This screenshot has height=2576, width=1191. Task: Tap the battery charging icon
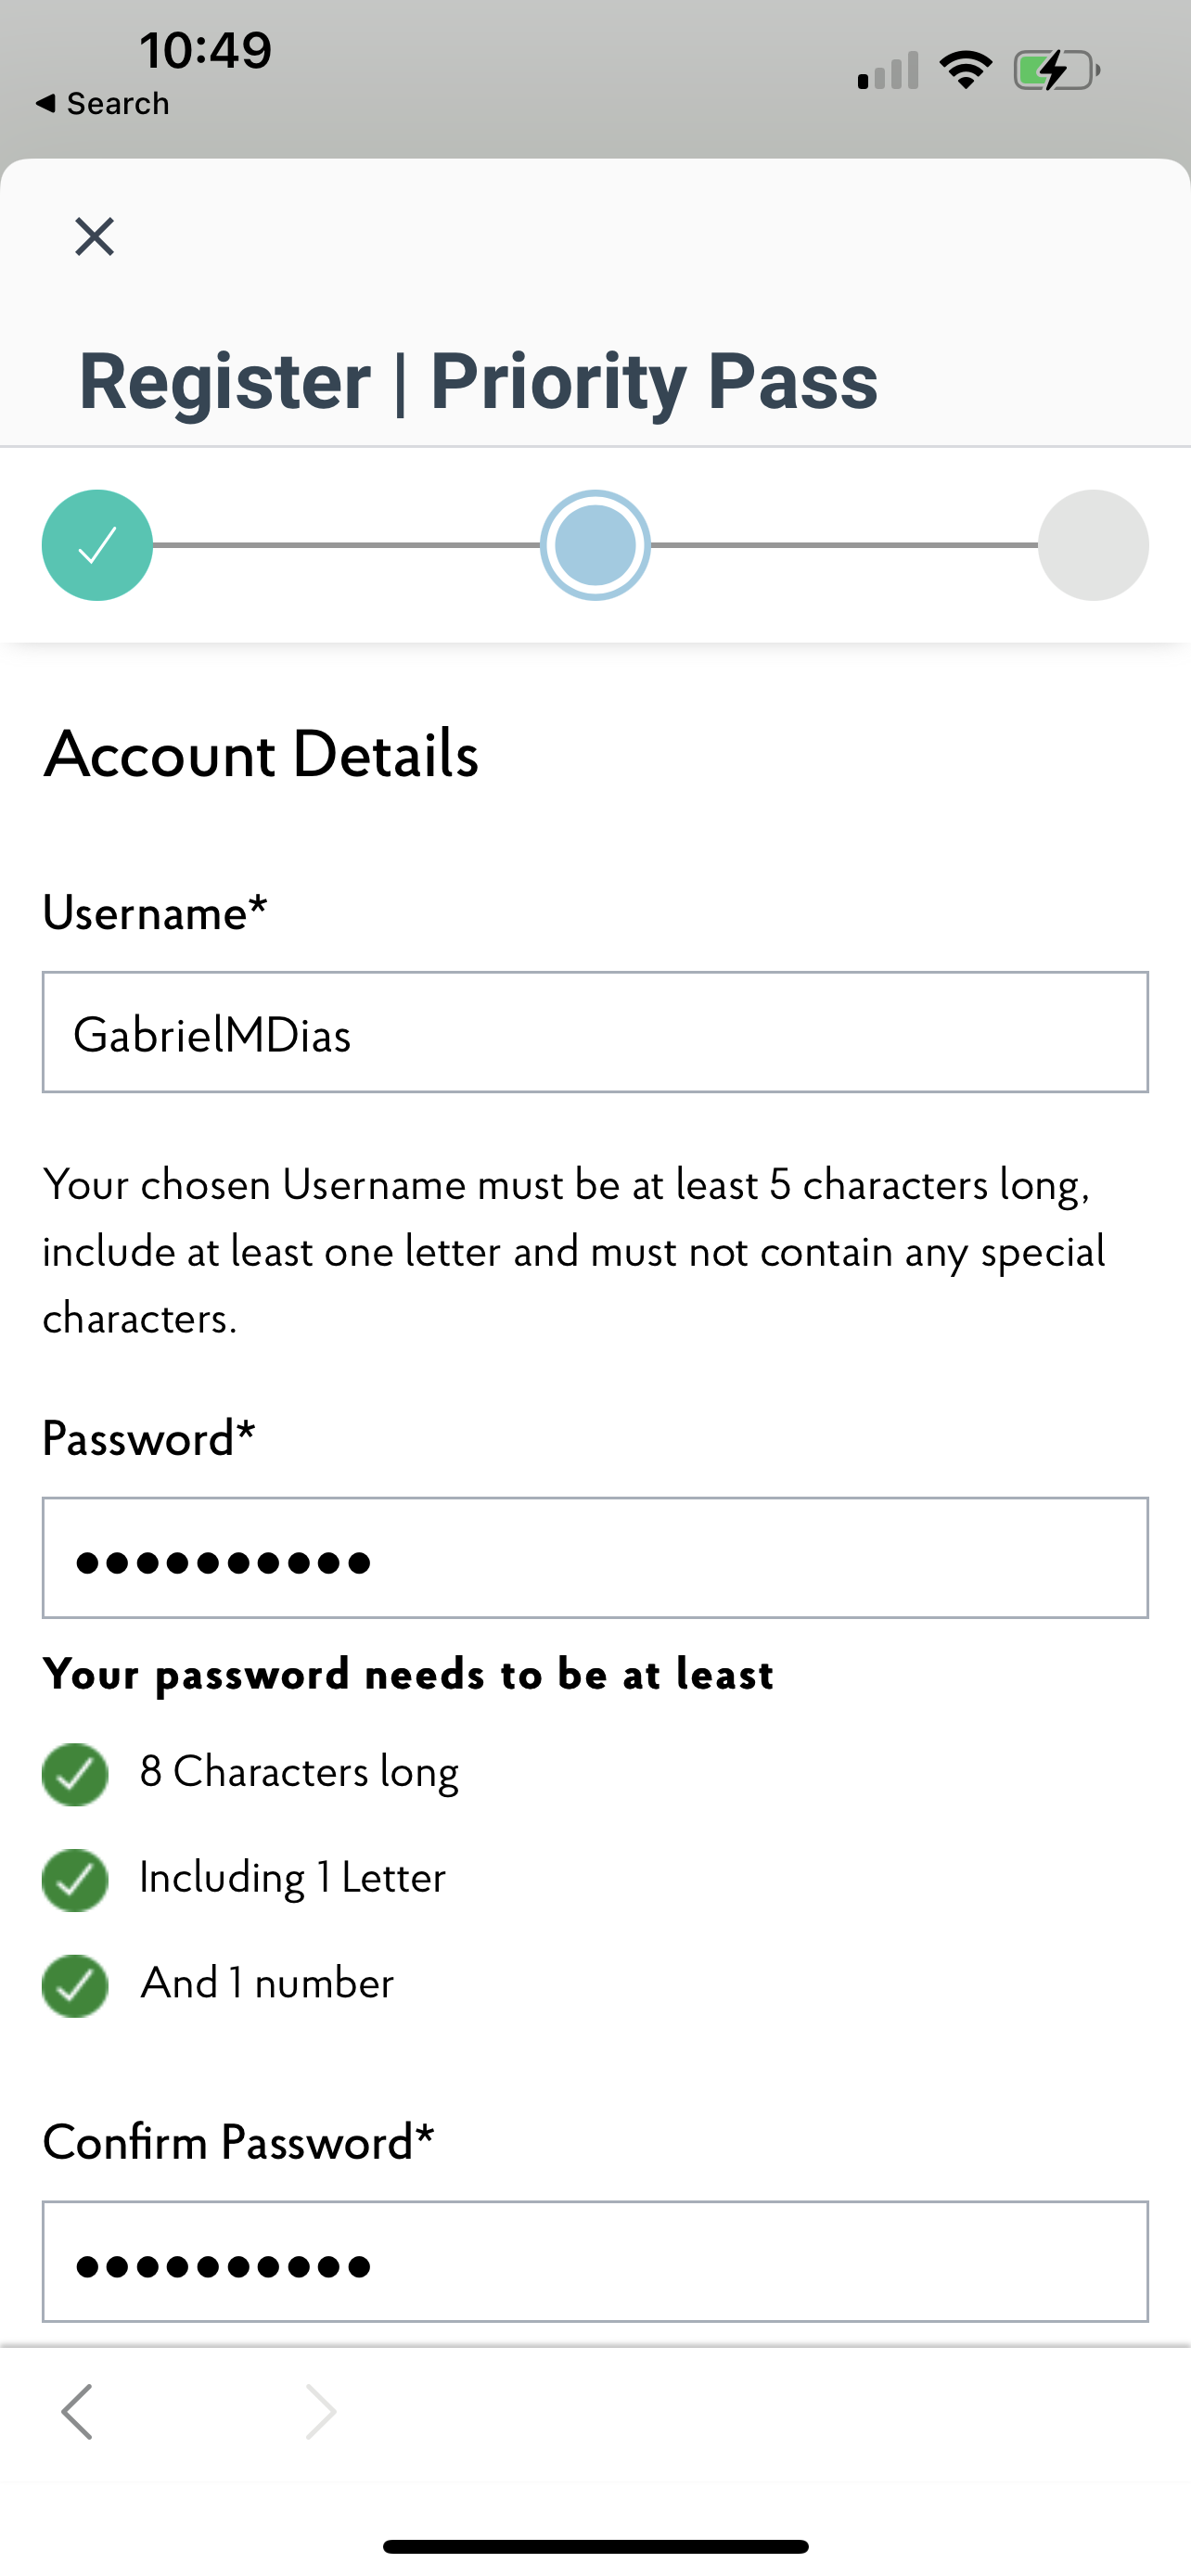[x=1057, y=71]
